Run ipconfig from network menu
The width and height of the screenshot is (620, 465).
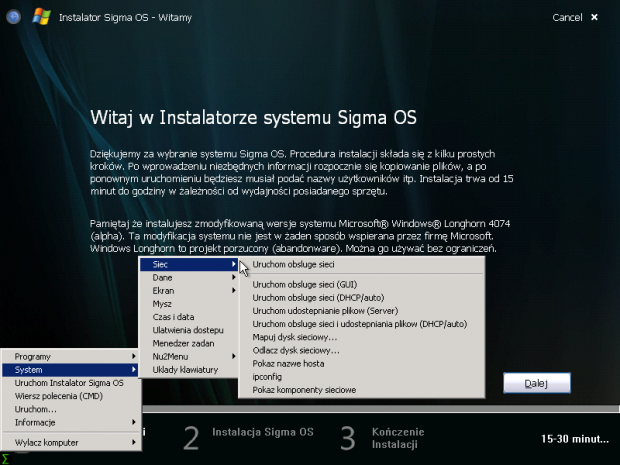361,376
